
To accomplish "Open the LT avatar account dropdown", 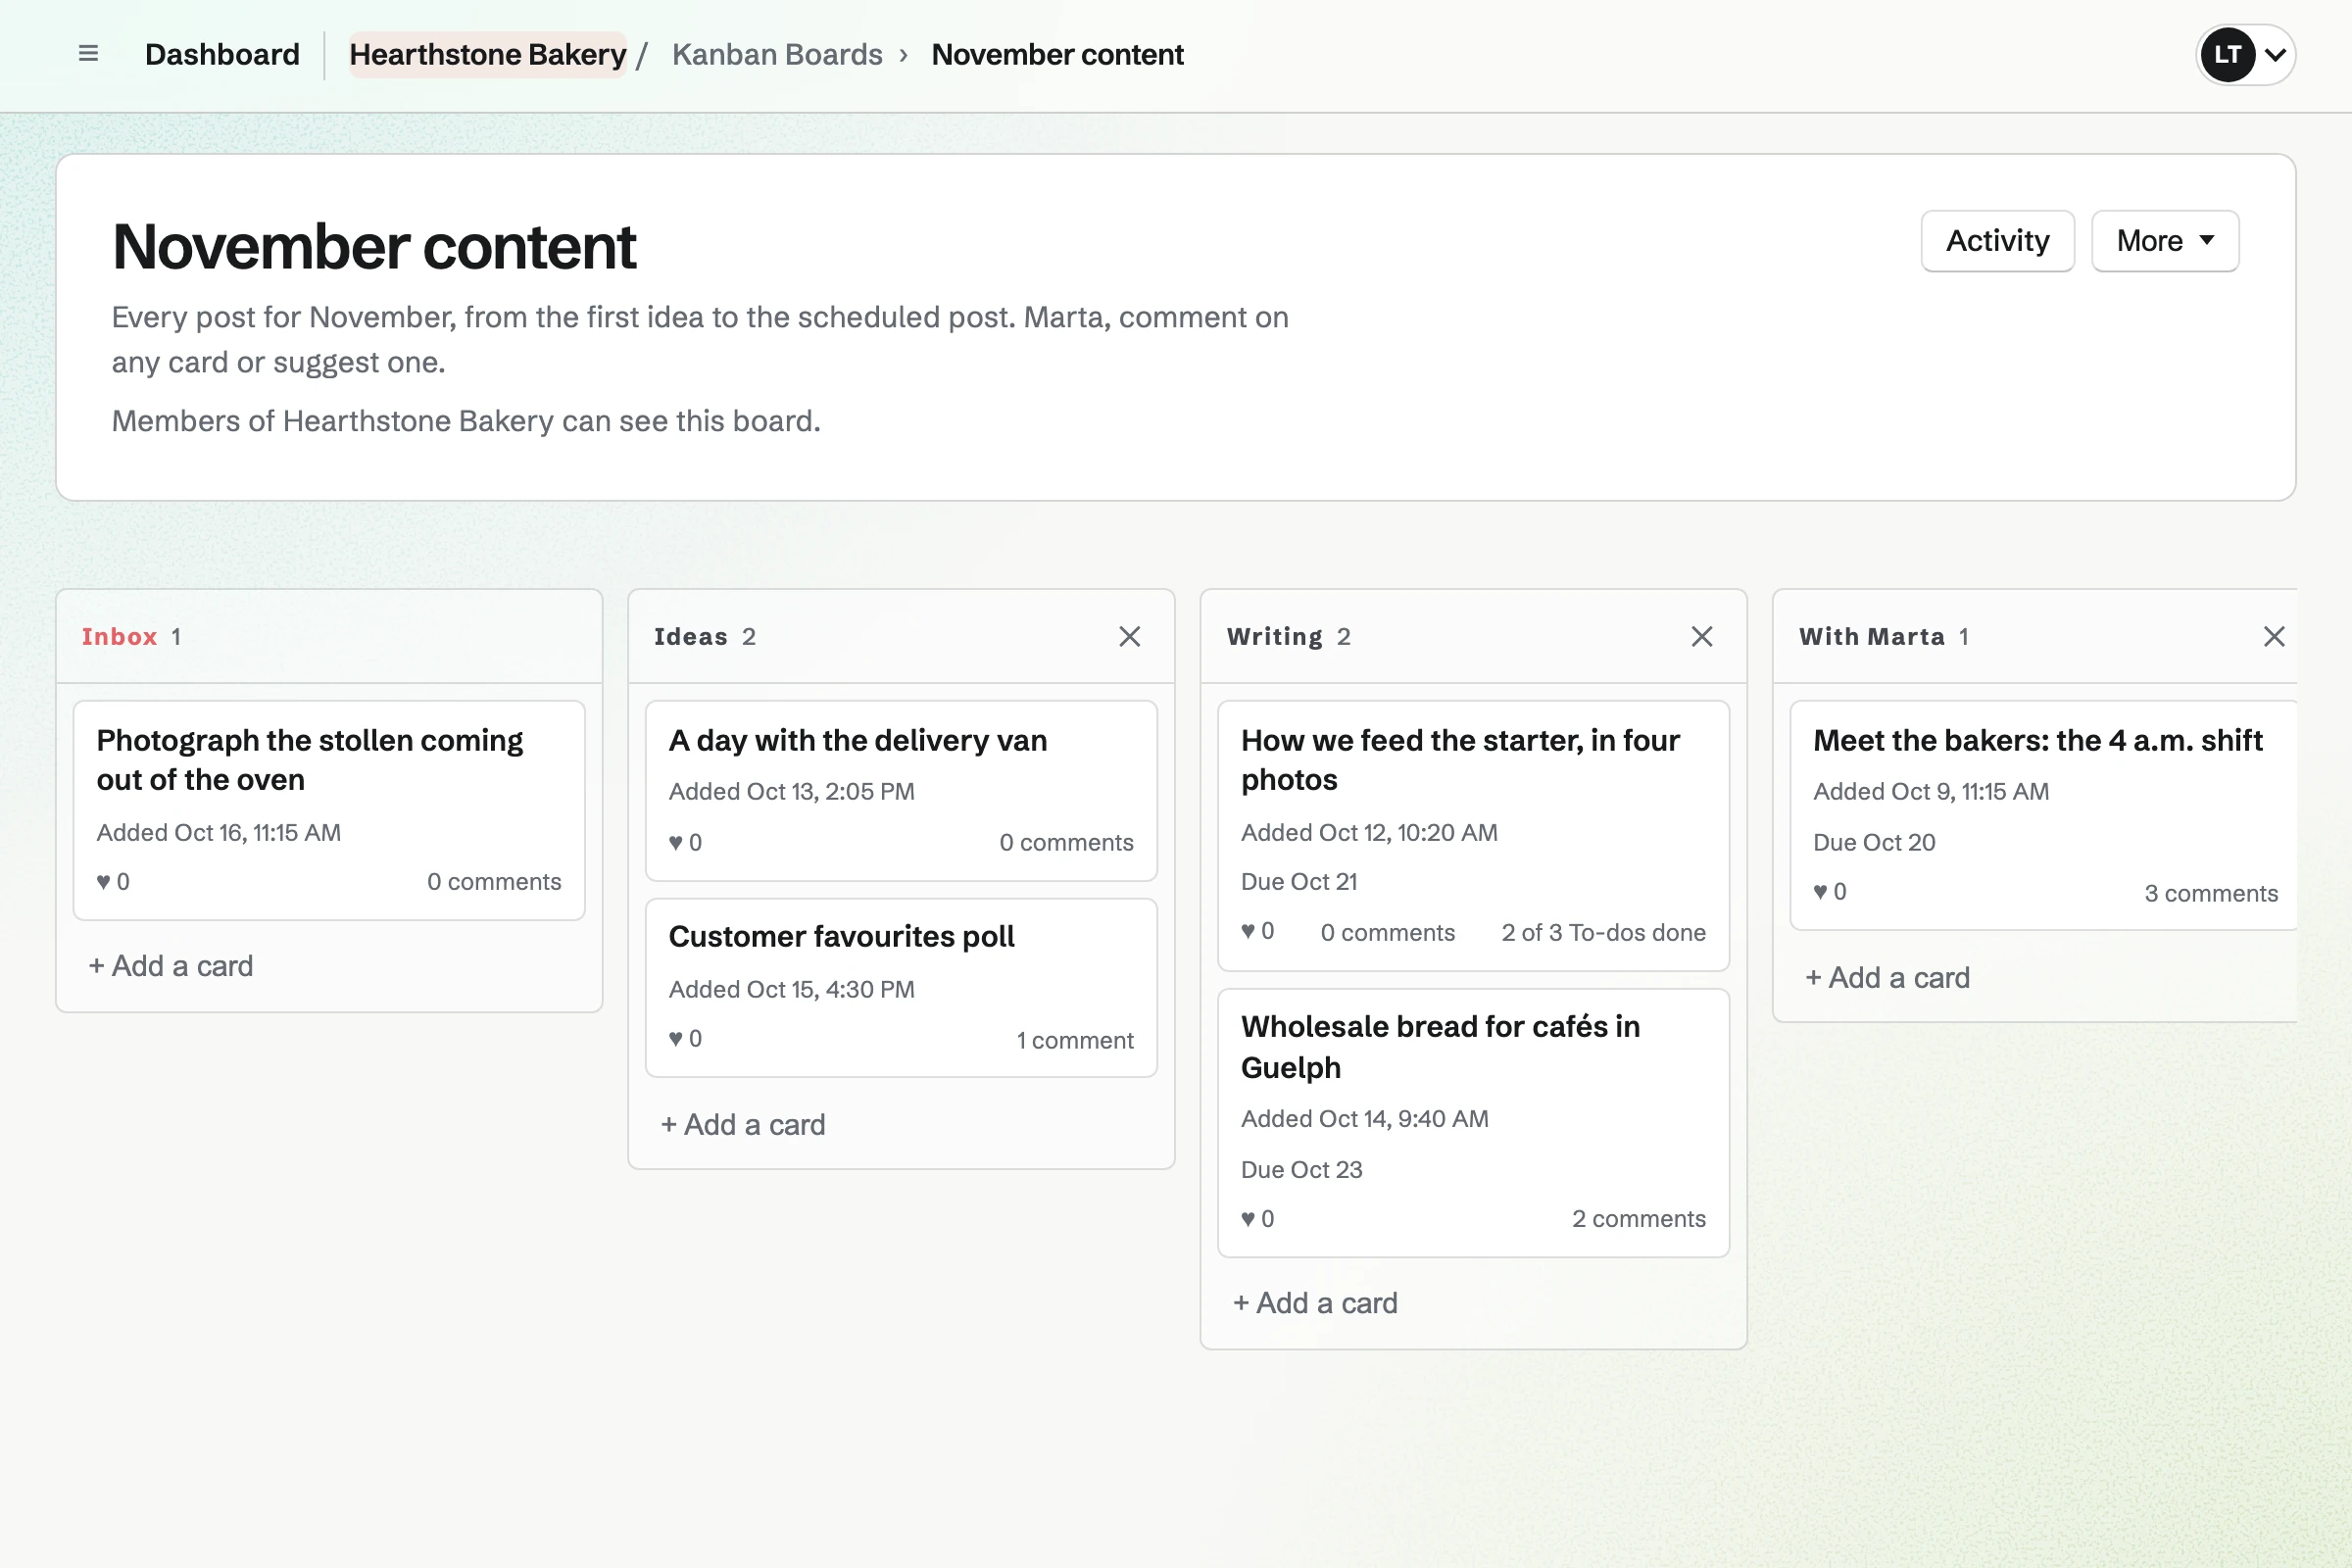I will click(2244, 54).
